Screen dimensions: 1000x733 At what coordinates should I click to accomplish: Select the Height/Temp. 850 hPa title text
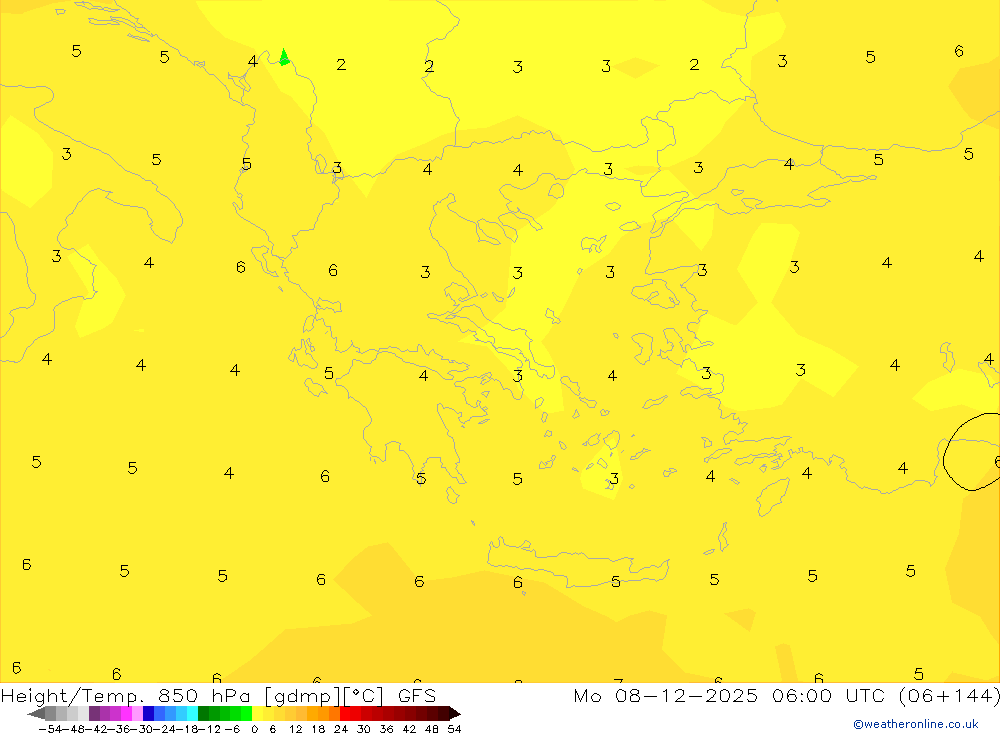tap(129, 695)
